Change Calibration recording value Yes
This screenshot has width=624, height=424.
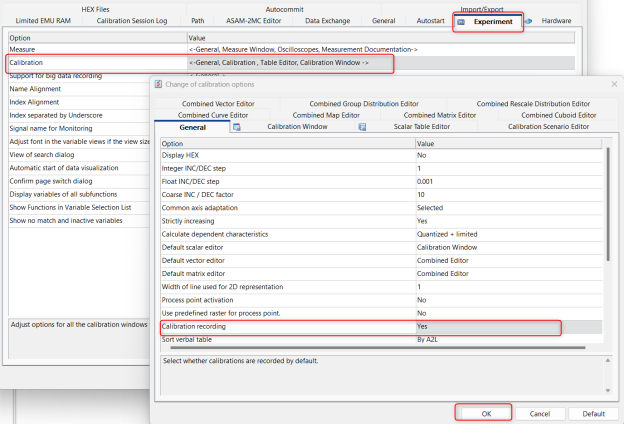[x=509, y=326]
